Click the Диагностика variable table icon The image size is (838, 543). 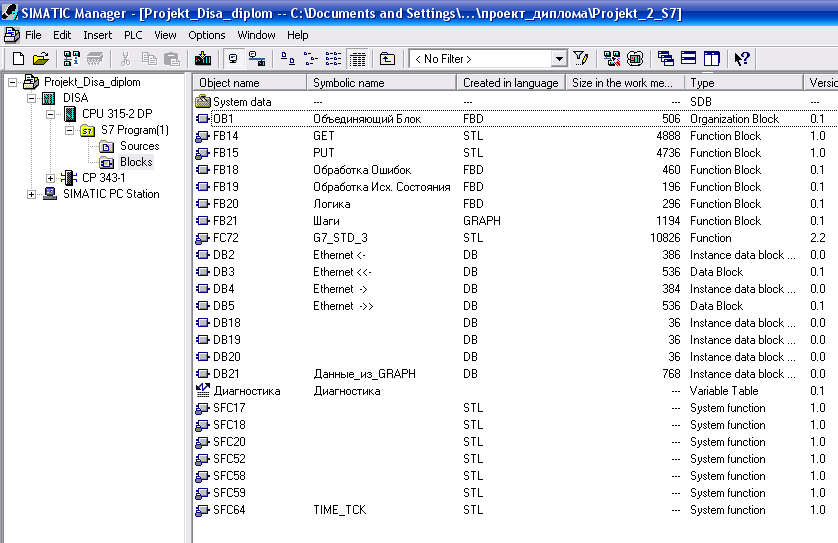tap(203, 391)
